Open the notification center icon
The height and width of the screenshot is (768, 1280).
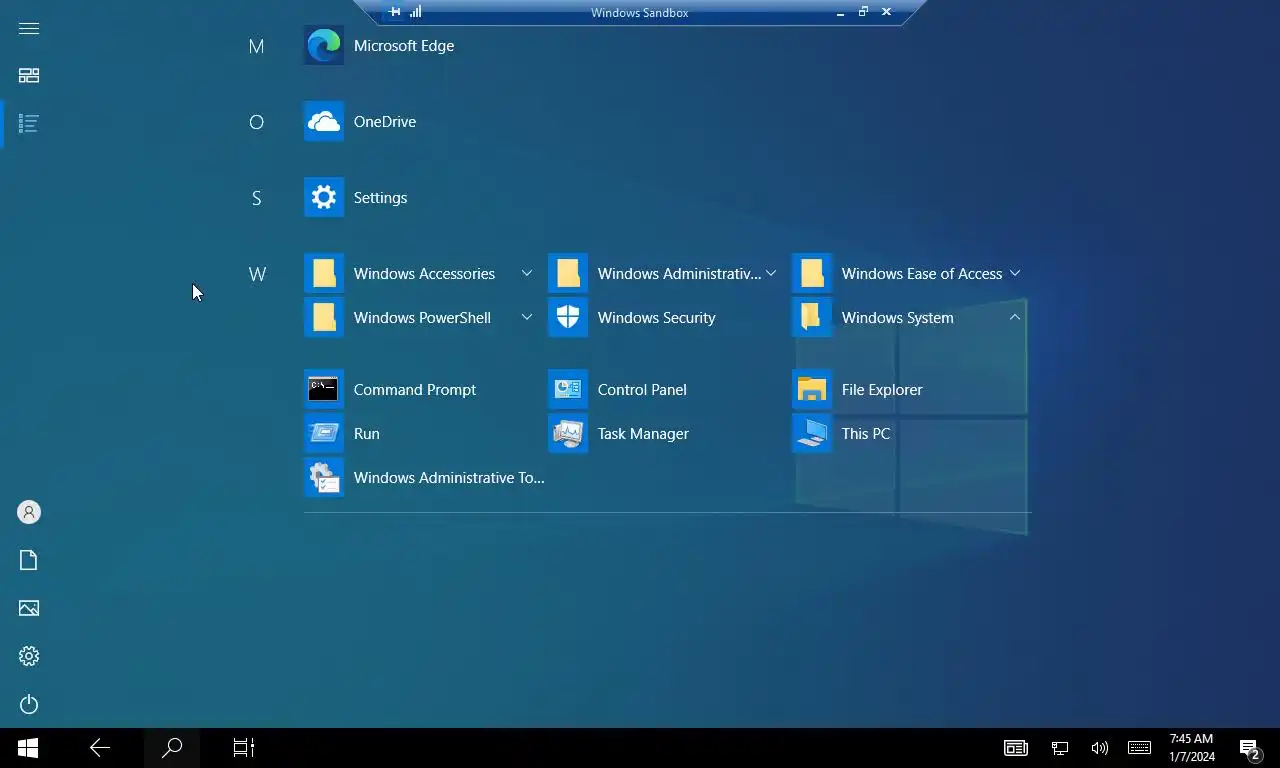click(1249, 748)
